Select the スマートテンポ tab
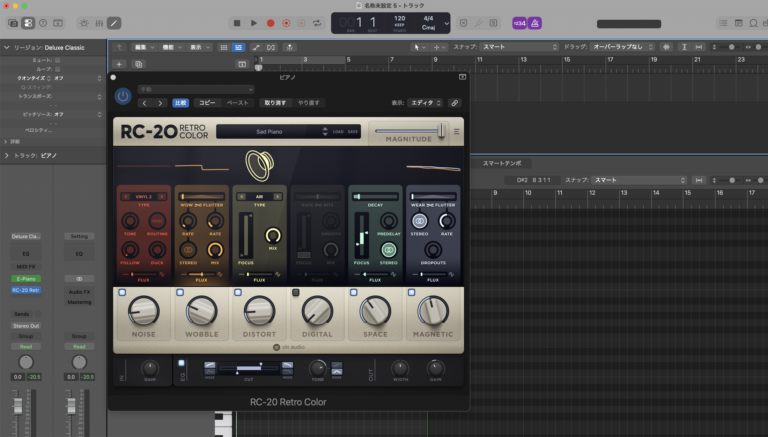Viewport: 768px width, 437px height. tap(502, 163)
